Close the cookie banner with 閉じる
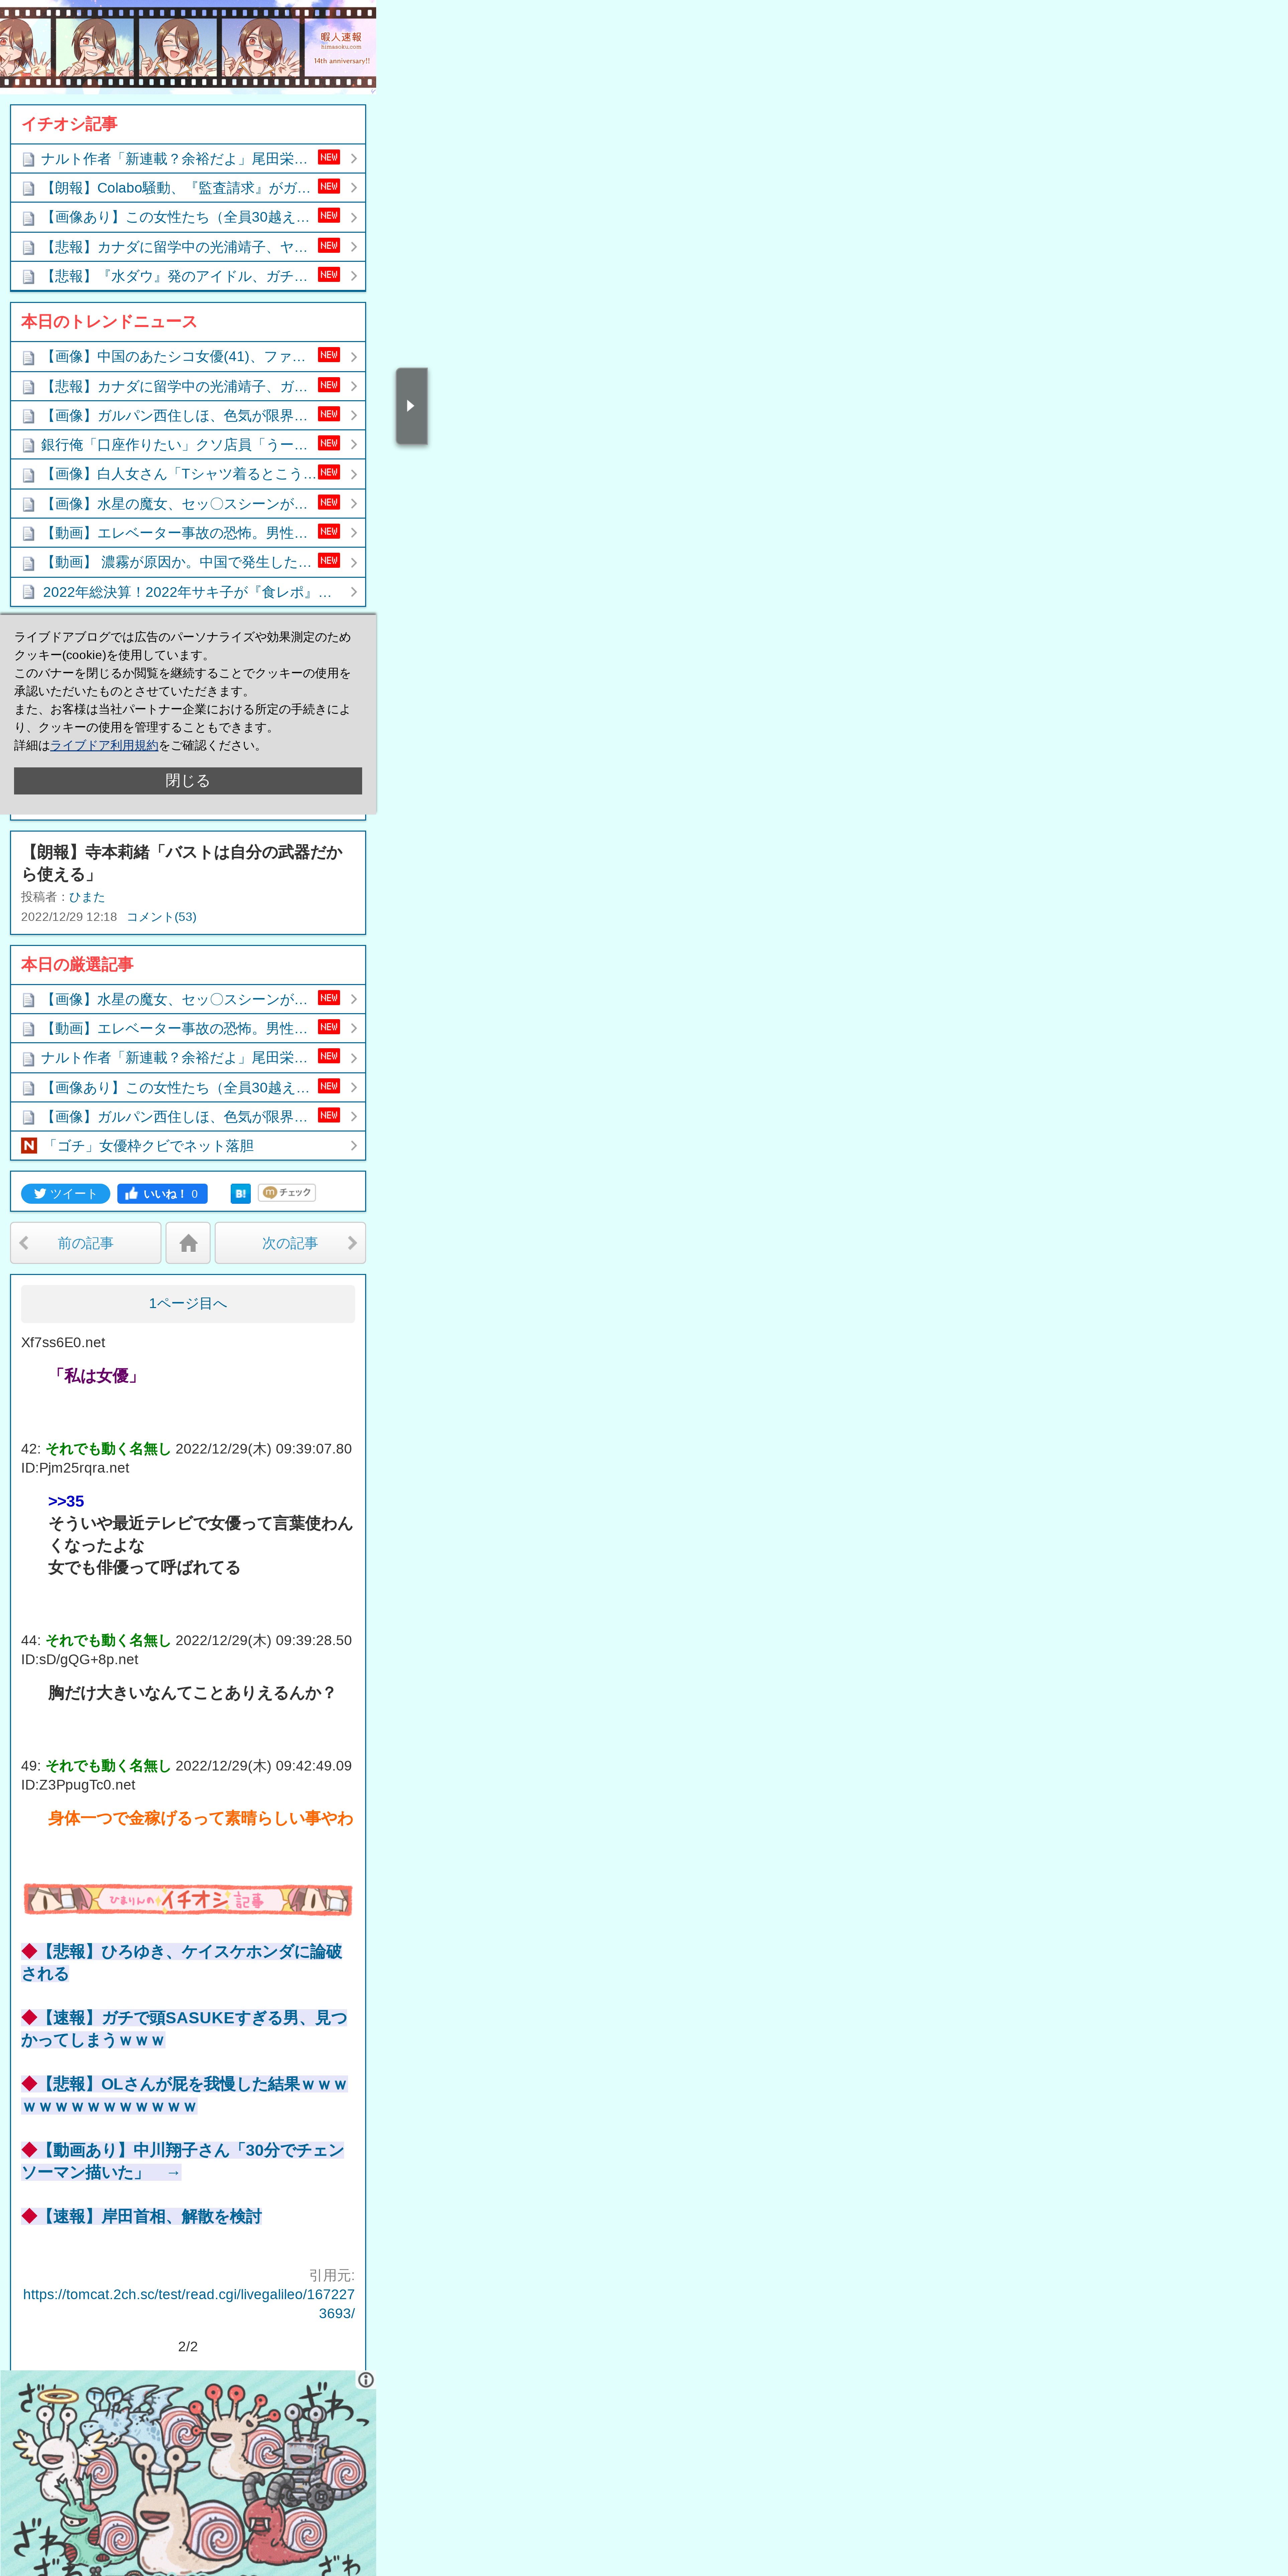Screen dimensions: 1288x2576 click(188, 781)
